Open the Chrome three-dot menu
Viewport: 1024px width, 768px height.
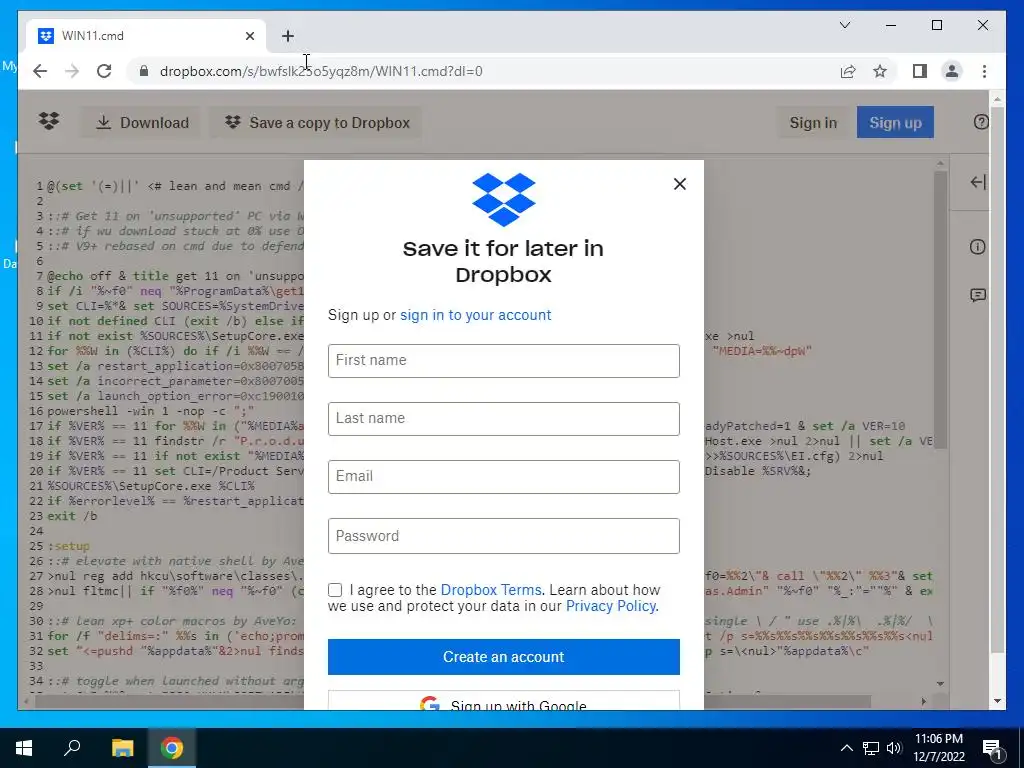[x=984, y=71]
